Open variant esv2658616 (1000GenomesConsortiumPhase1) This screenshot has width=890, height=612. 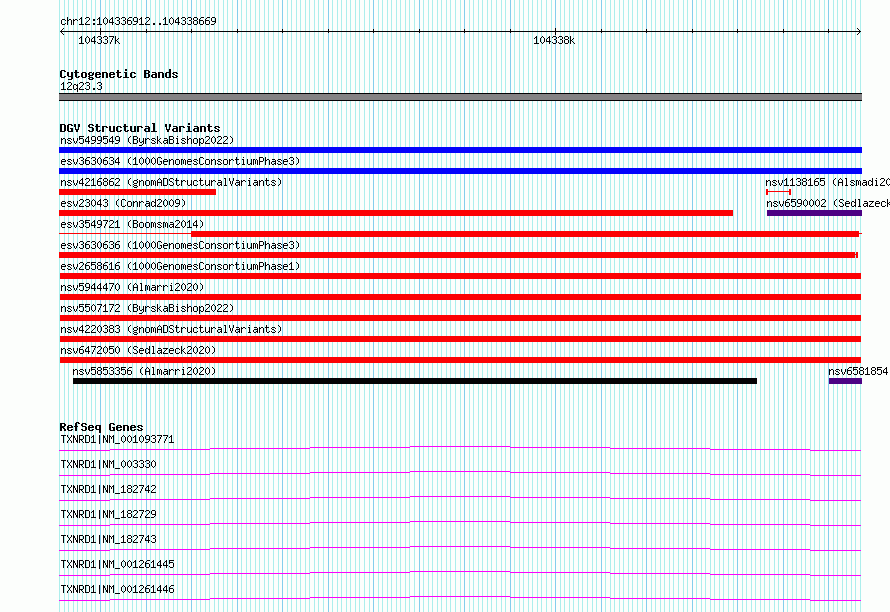(180, 266)
